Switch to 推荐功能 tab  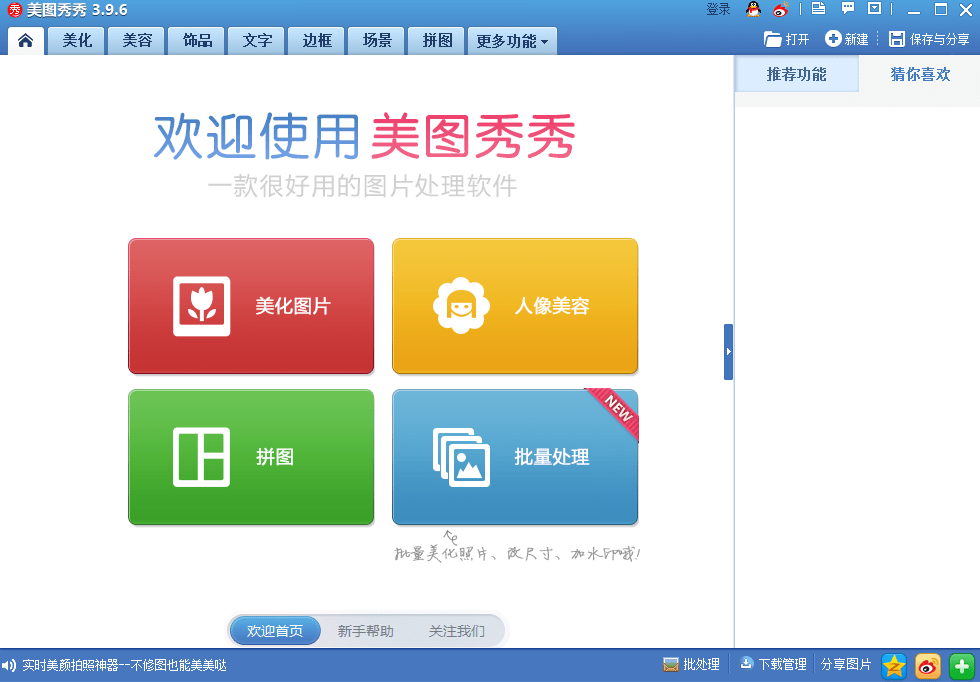click(796, 74)
